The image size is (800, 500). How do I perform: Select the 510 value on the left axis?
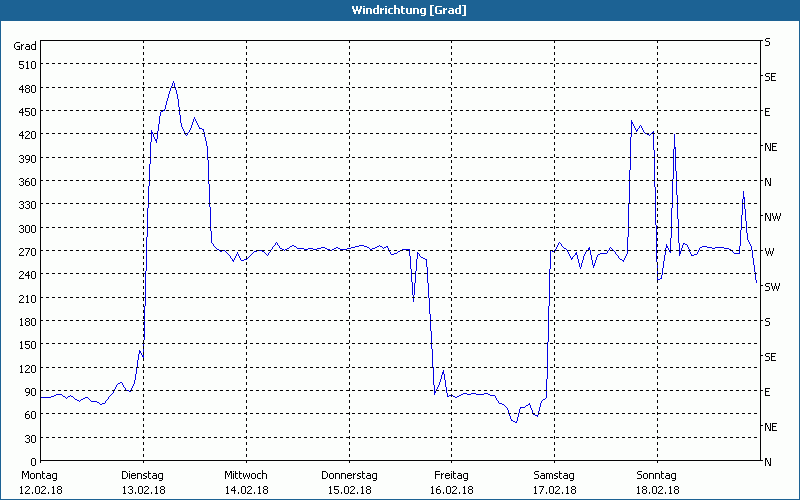coord(25,65)
